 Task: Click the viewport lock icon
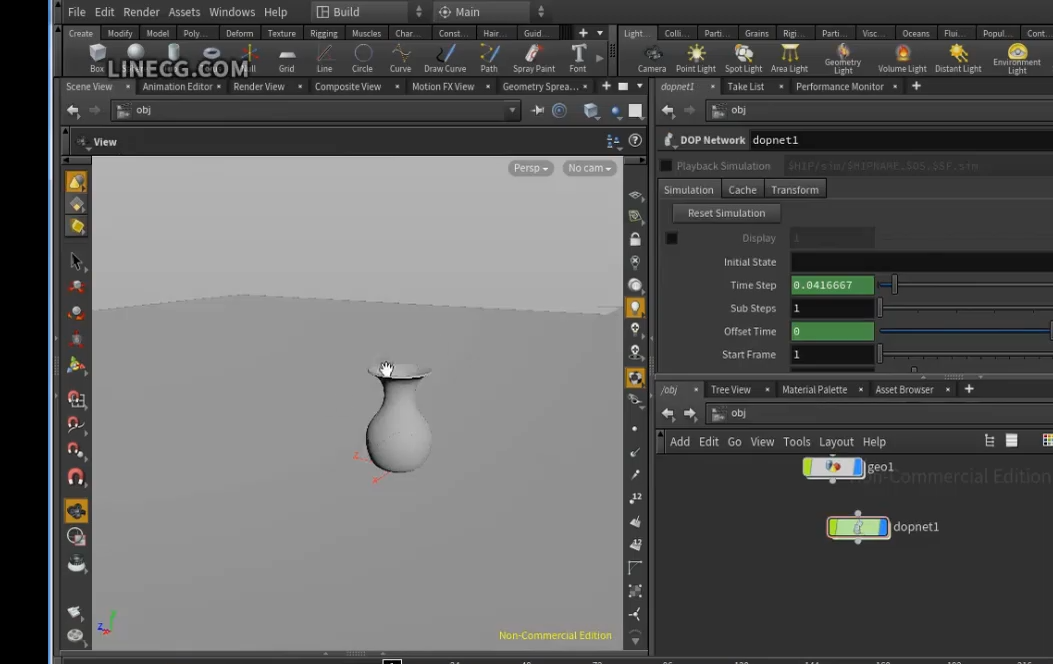(x=635, y=239)
